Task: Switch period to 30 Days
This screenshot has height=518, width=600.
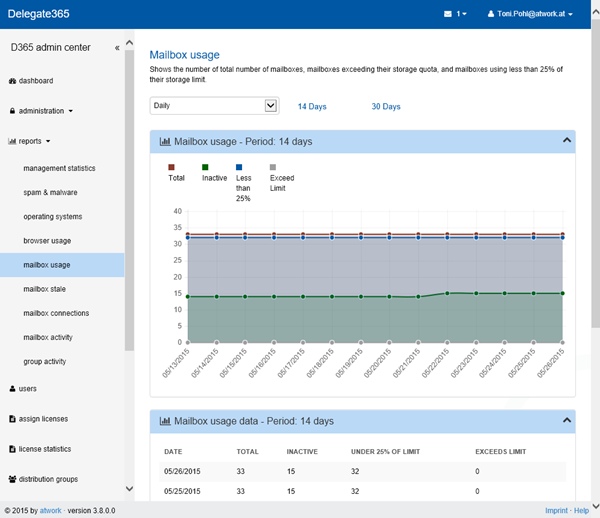Action: pos(386,106)
